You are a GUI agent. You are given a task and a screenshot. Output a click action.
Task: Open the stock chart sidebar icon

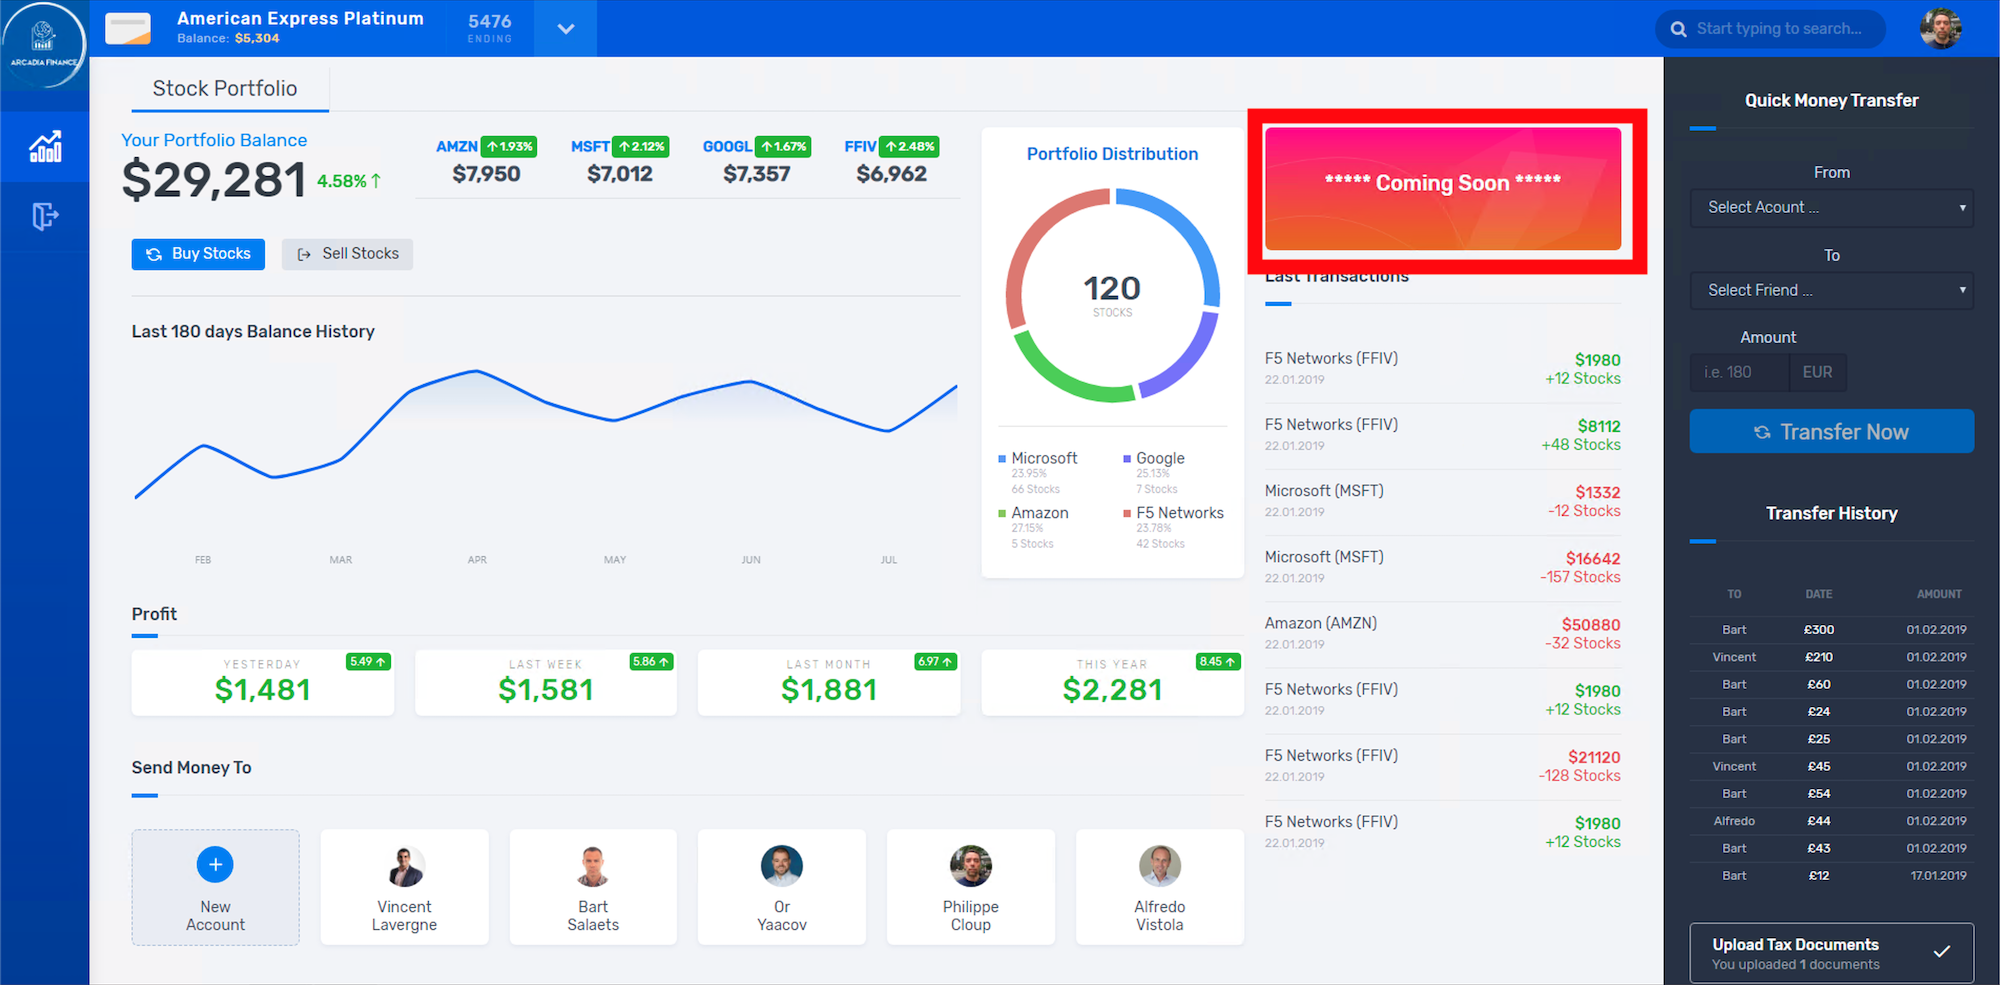[x=45, y=147]
